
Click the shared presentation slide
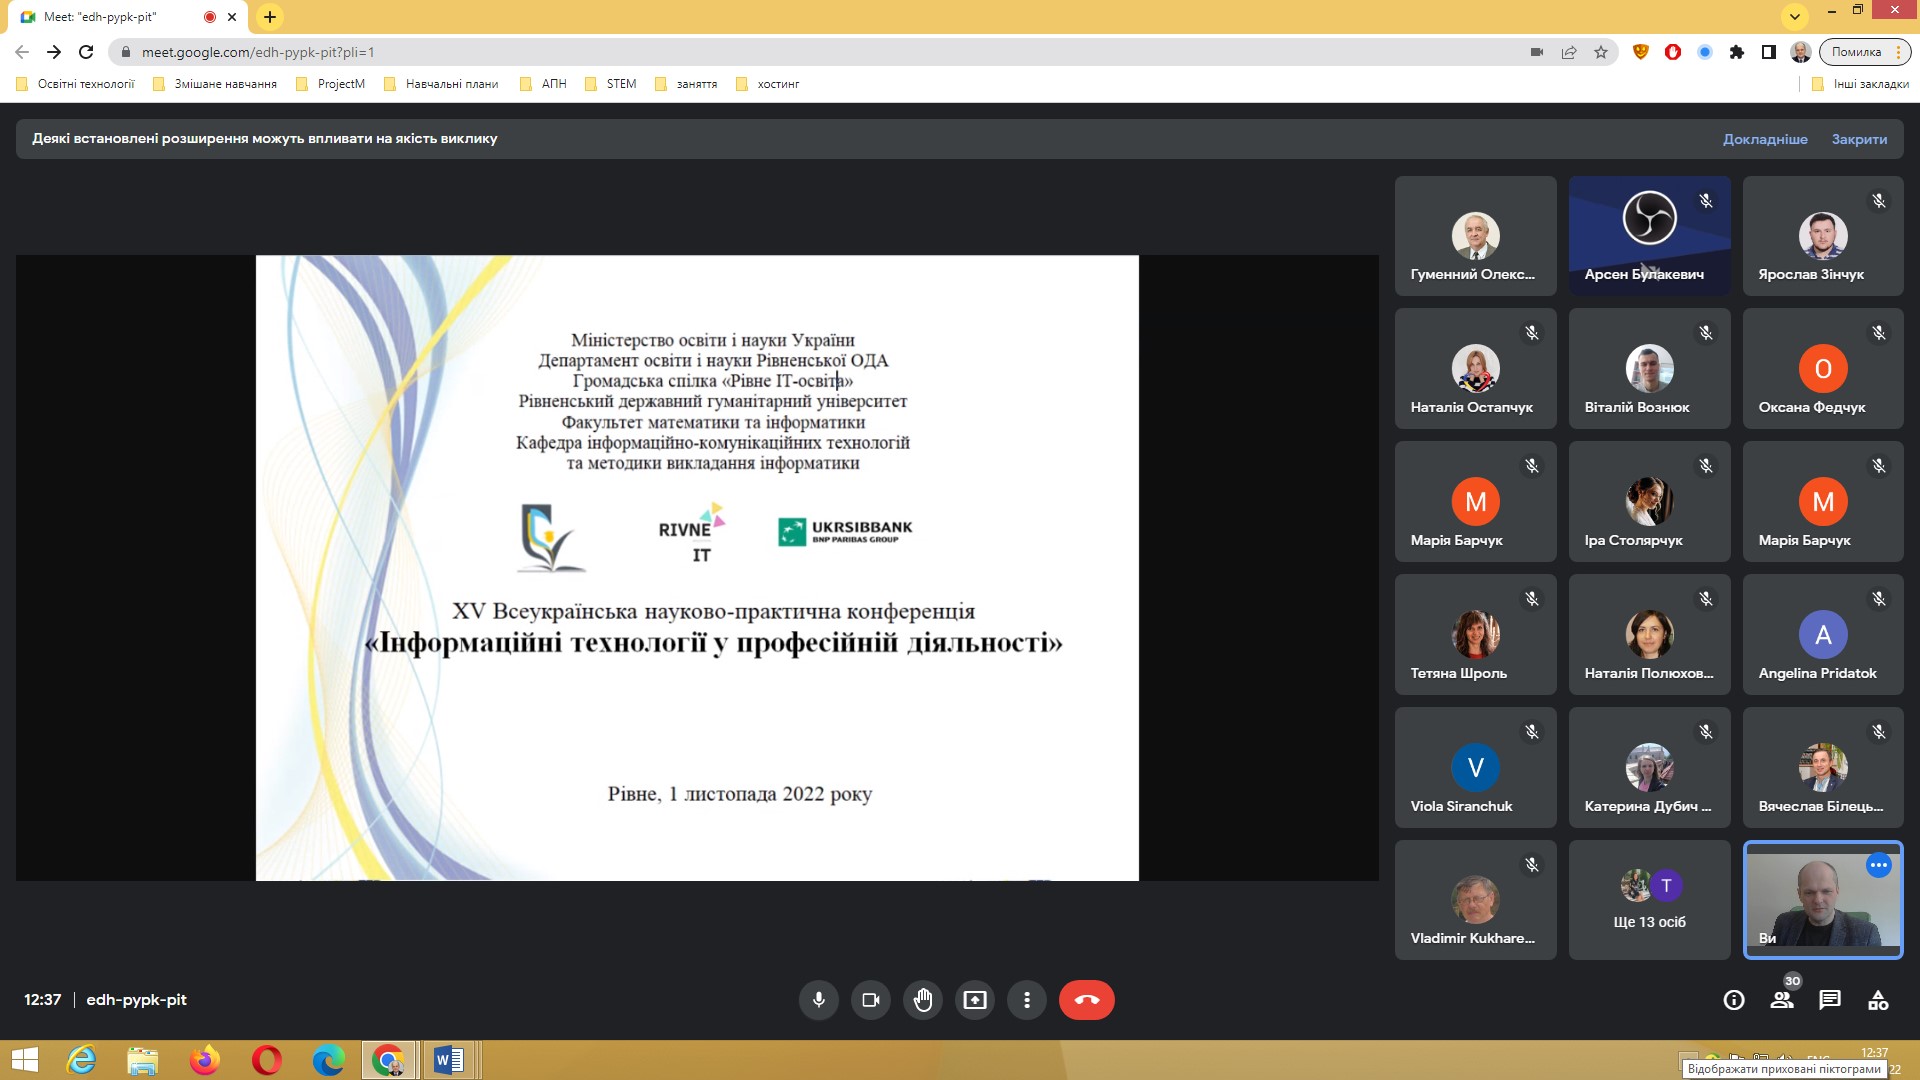point(697,568)
